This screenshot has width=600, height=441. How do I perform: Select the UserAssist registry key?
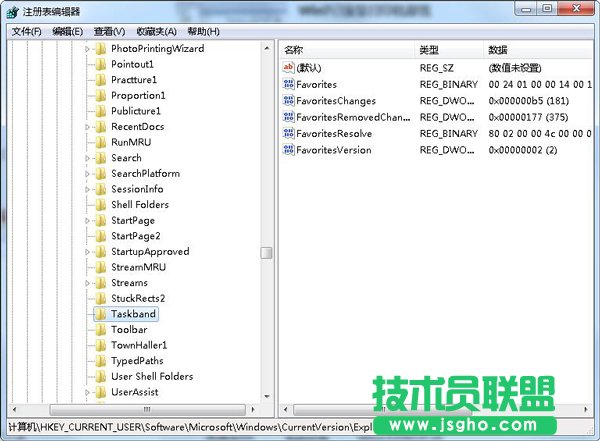click(x=133, y=393)
